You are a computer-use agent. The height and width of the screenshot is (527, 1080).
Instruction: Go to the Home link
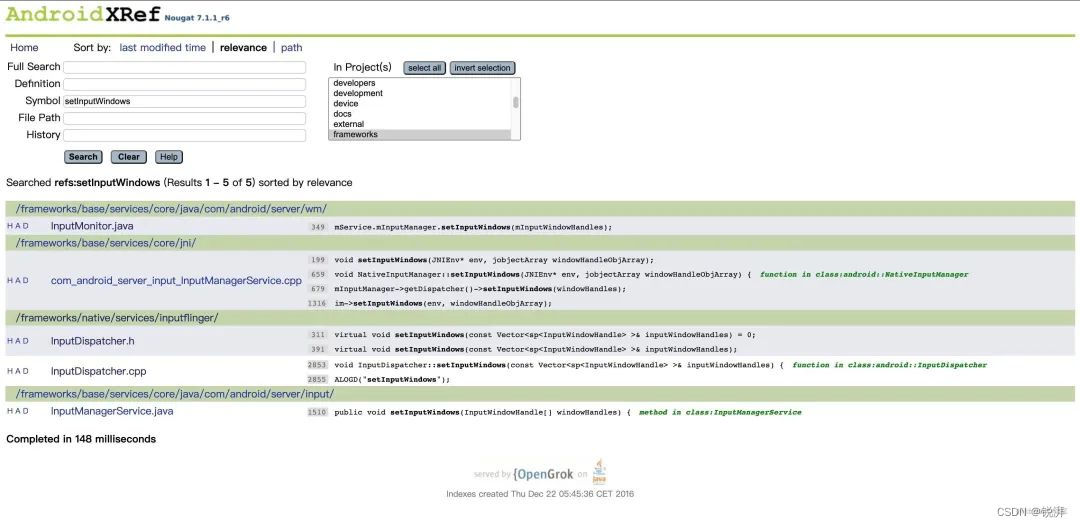tap(24, 48)
